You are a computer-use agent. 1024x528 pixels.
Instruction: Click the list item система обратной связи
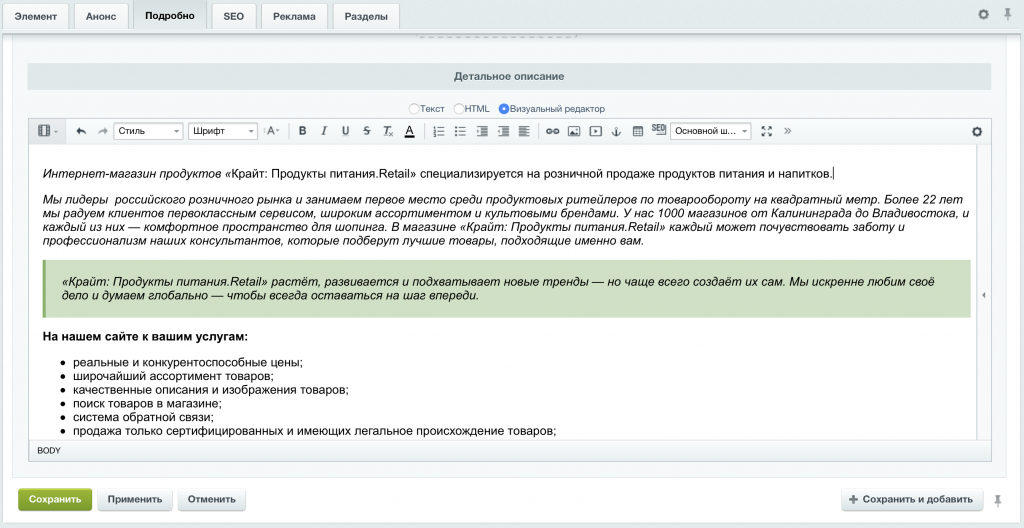[x=144, y=418]
